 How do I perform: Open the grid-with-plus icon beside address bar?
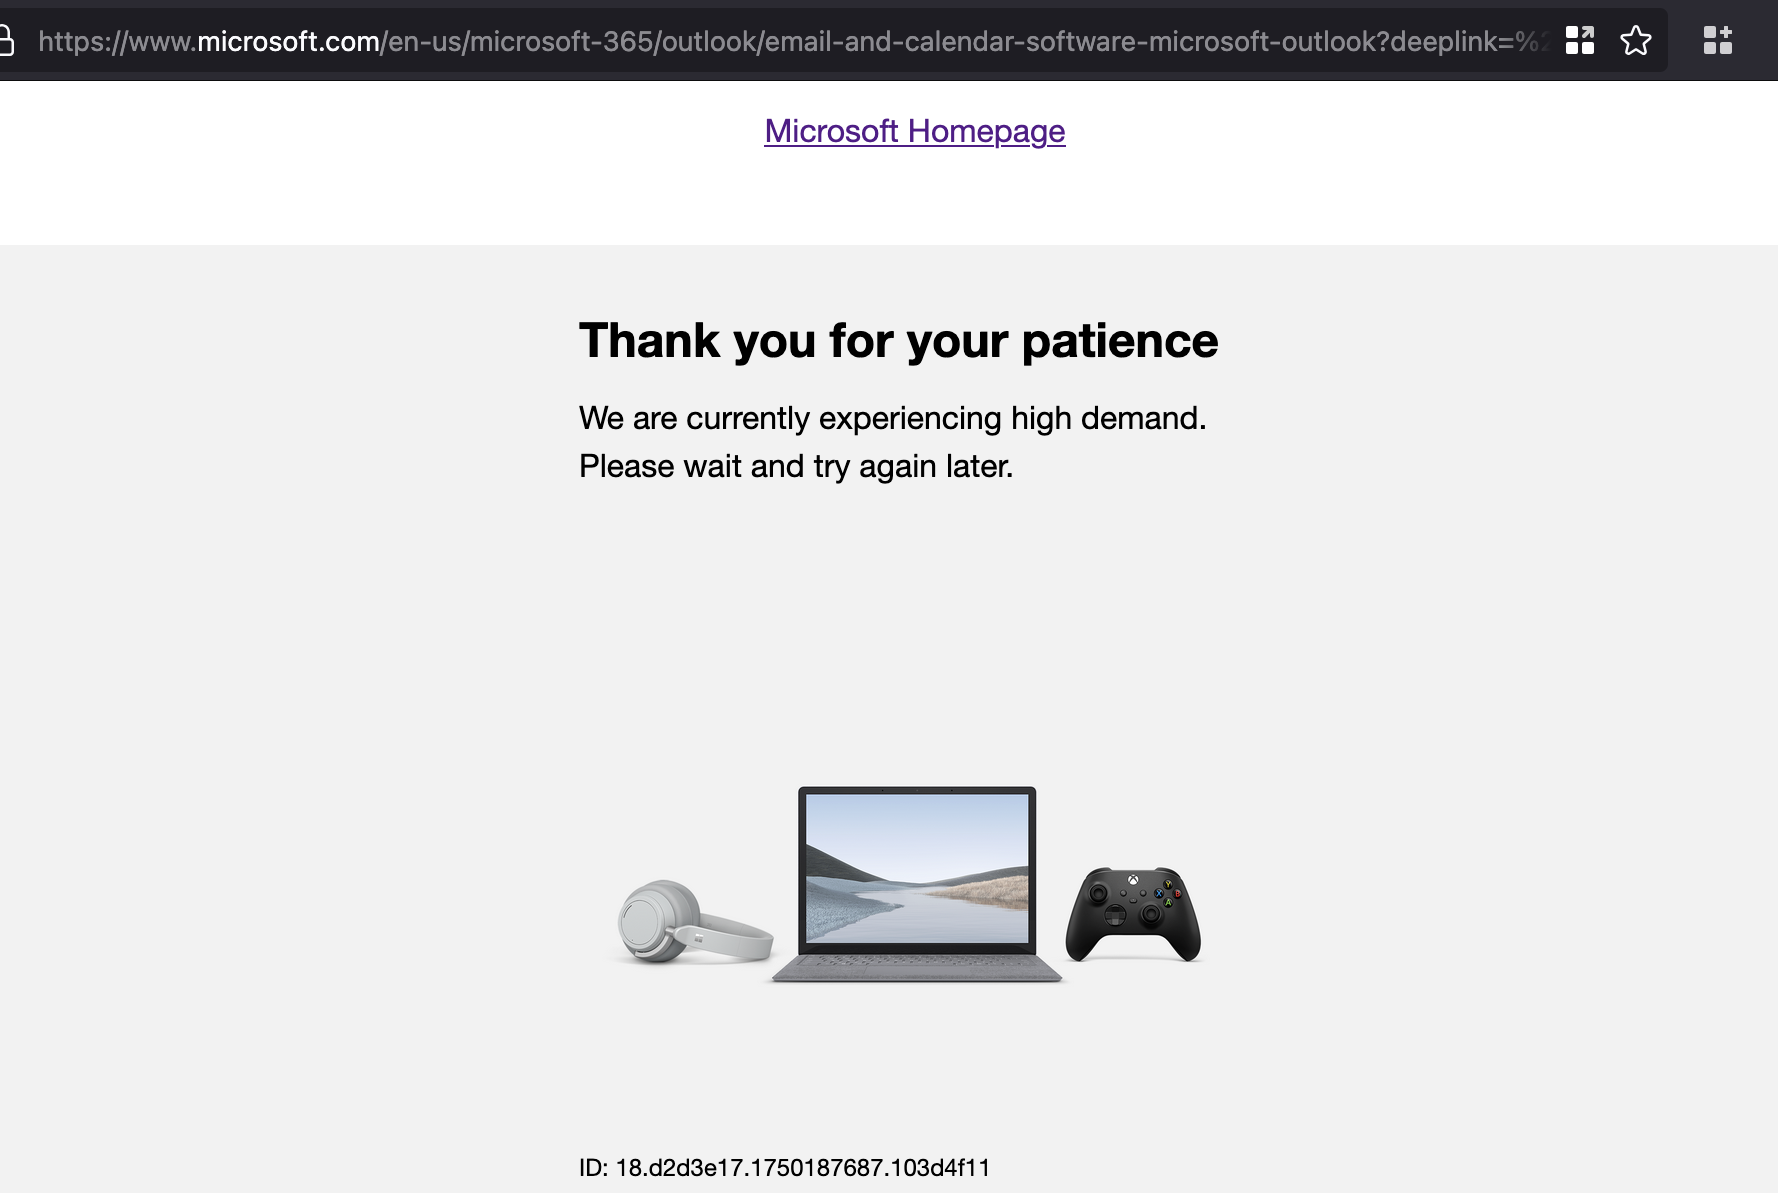point(1718,41)
